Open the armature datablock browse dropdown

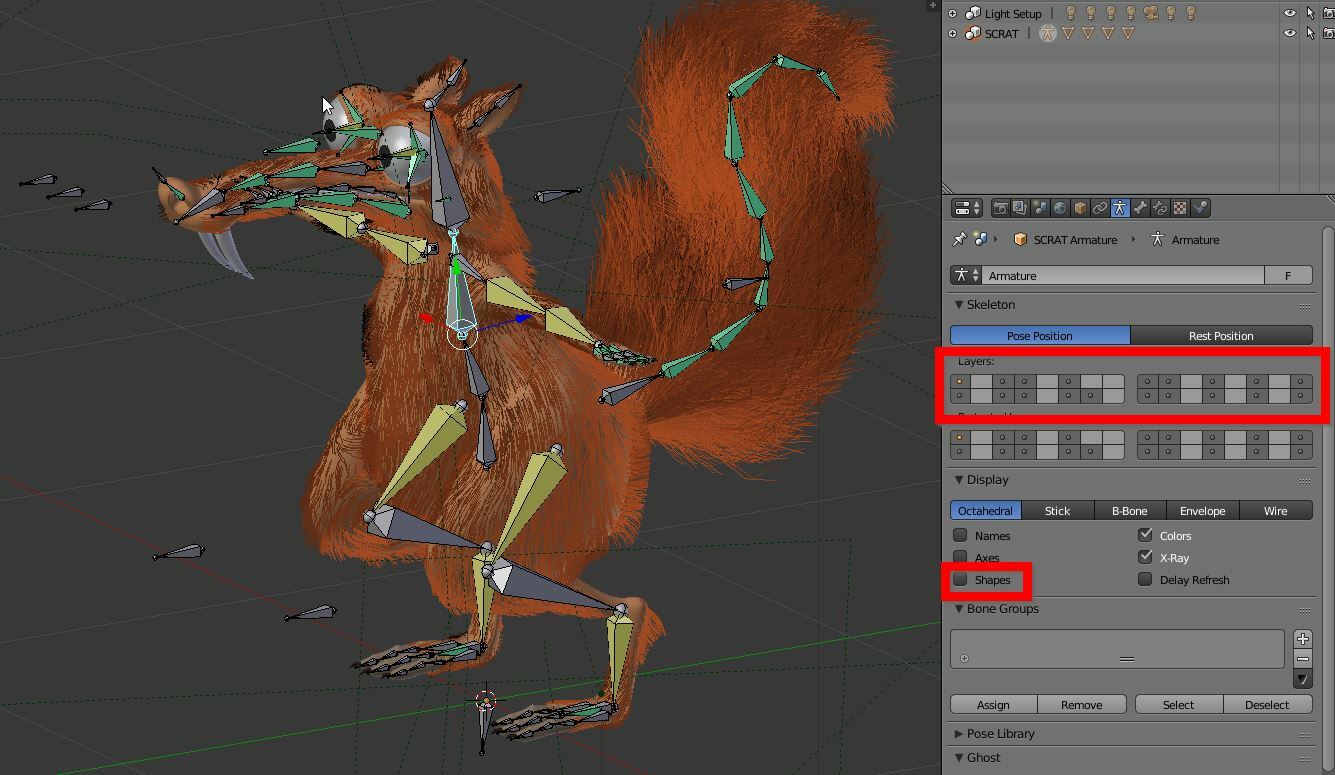[x=966, y=275]
